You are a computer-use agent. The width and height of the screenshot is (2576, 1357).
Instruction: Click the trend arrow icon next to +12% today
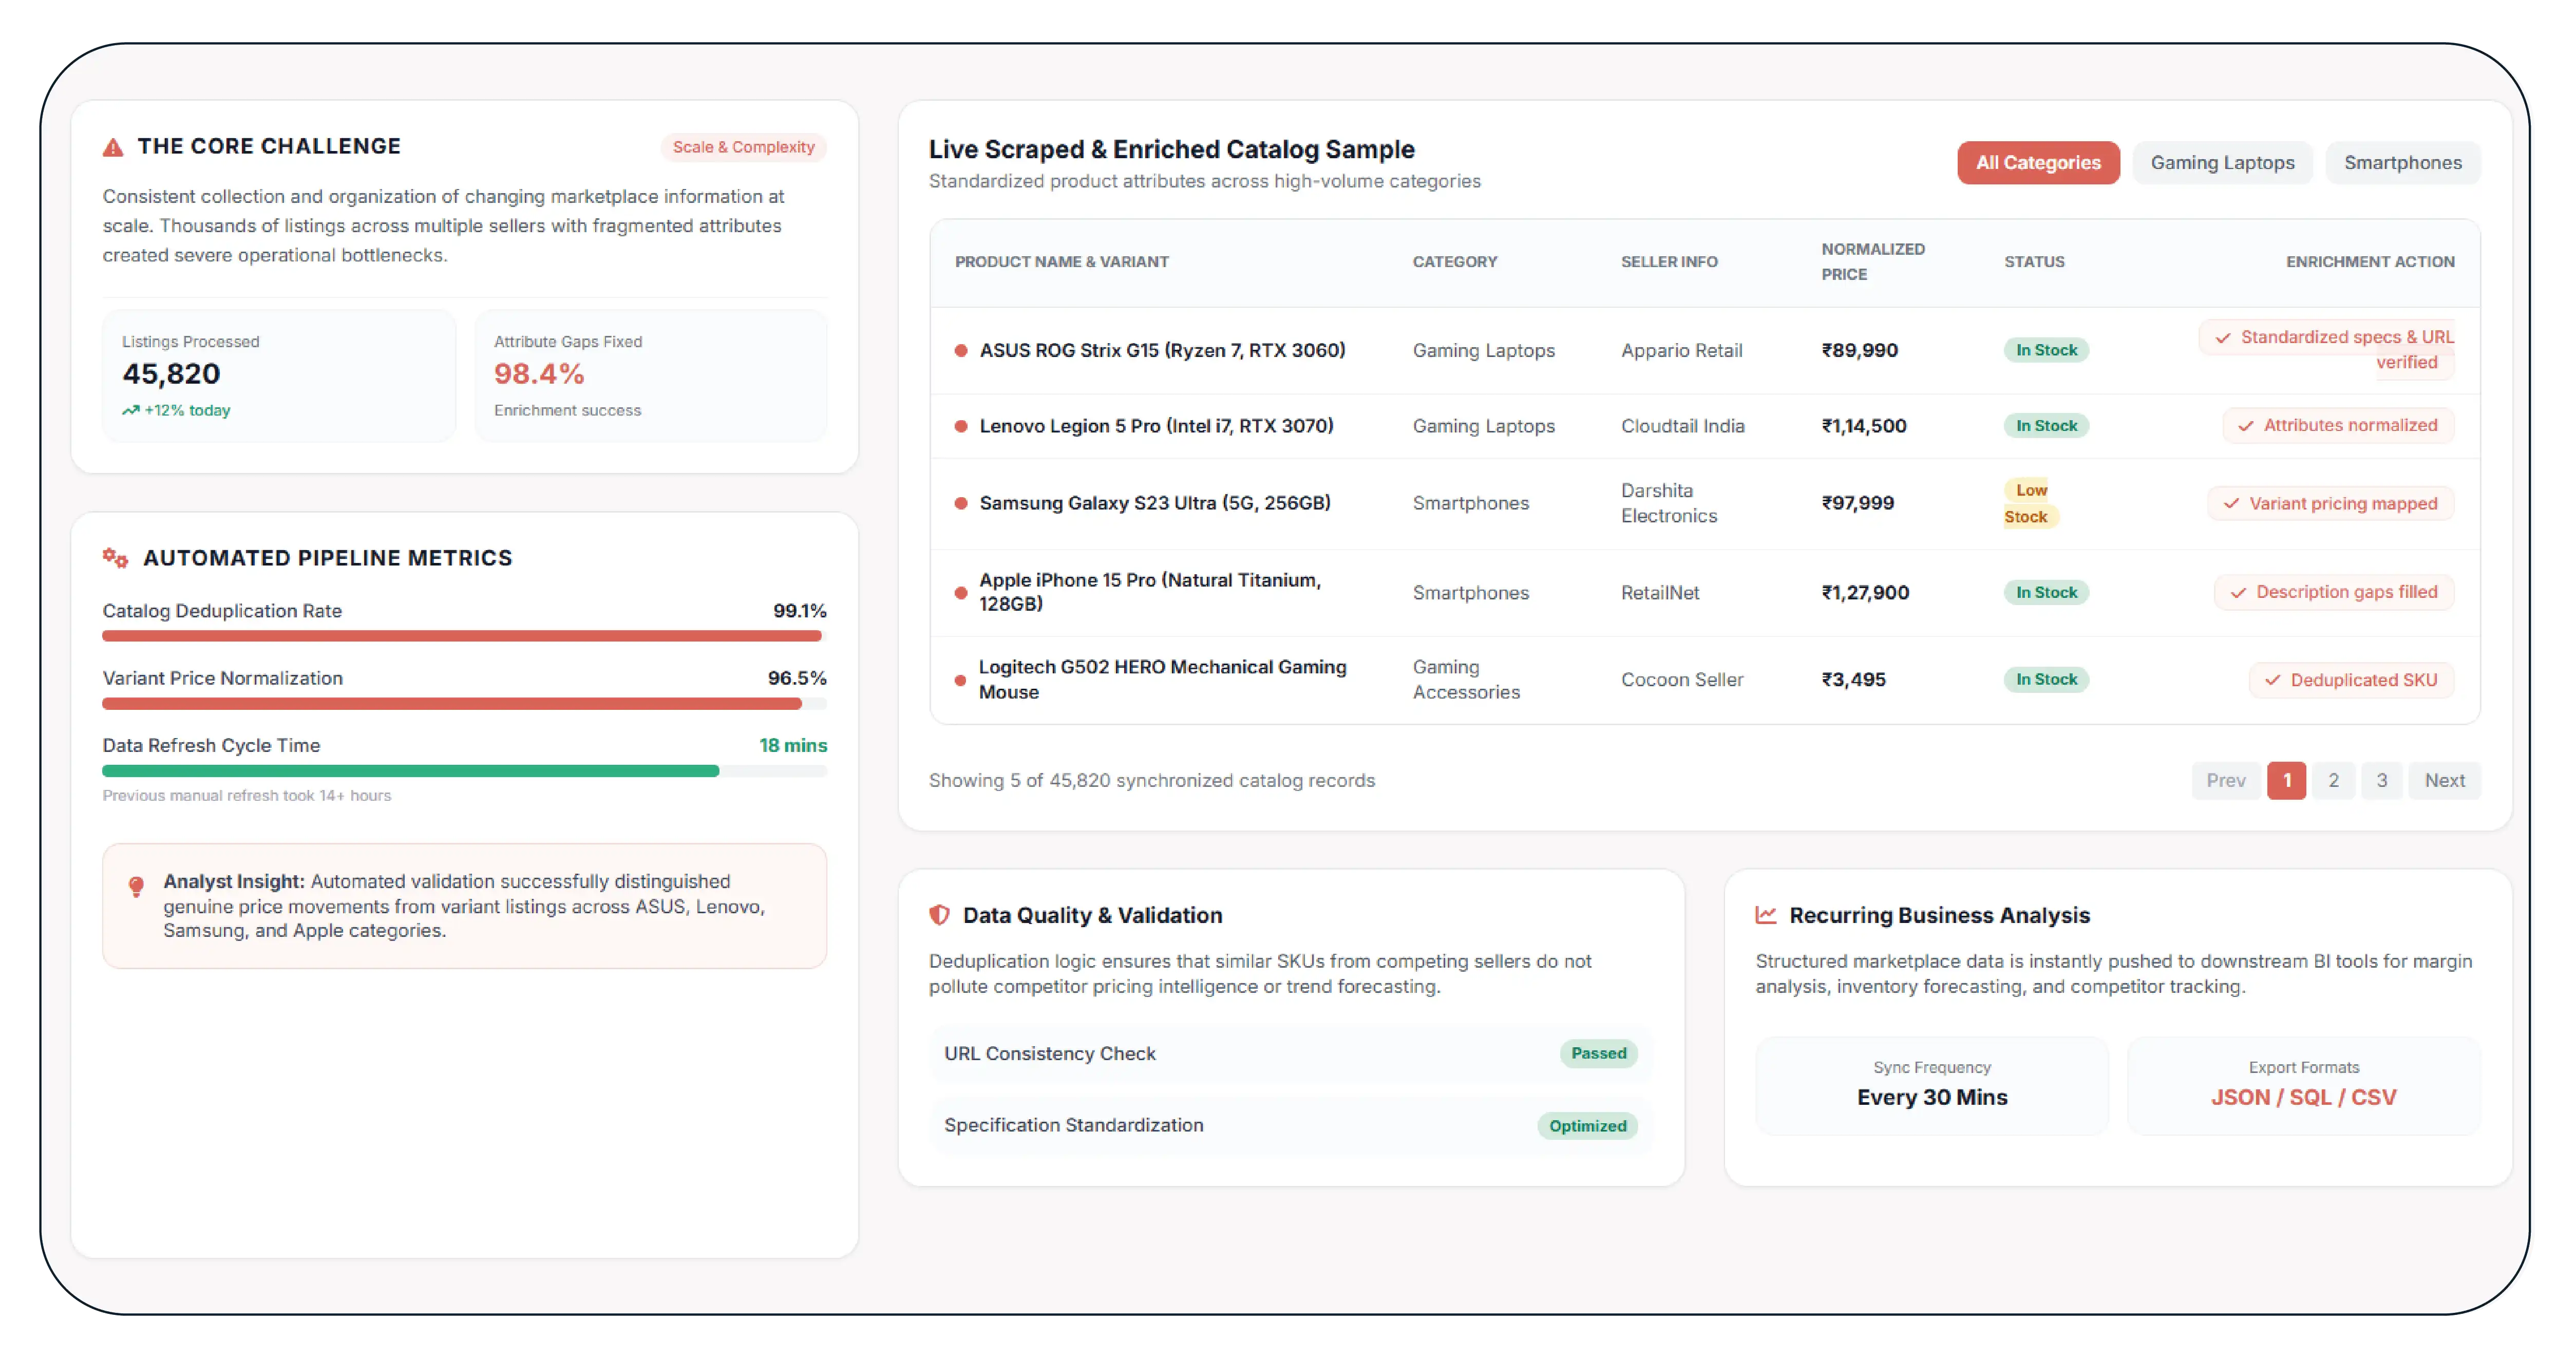point(130,410)
